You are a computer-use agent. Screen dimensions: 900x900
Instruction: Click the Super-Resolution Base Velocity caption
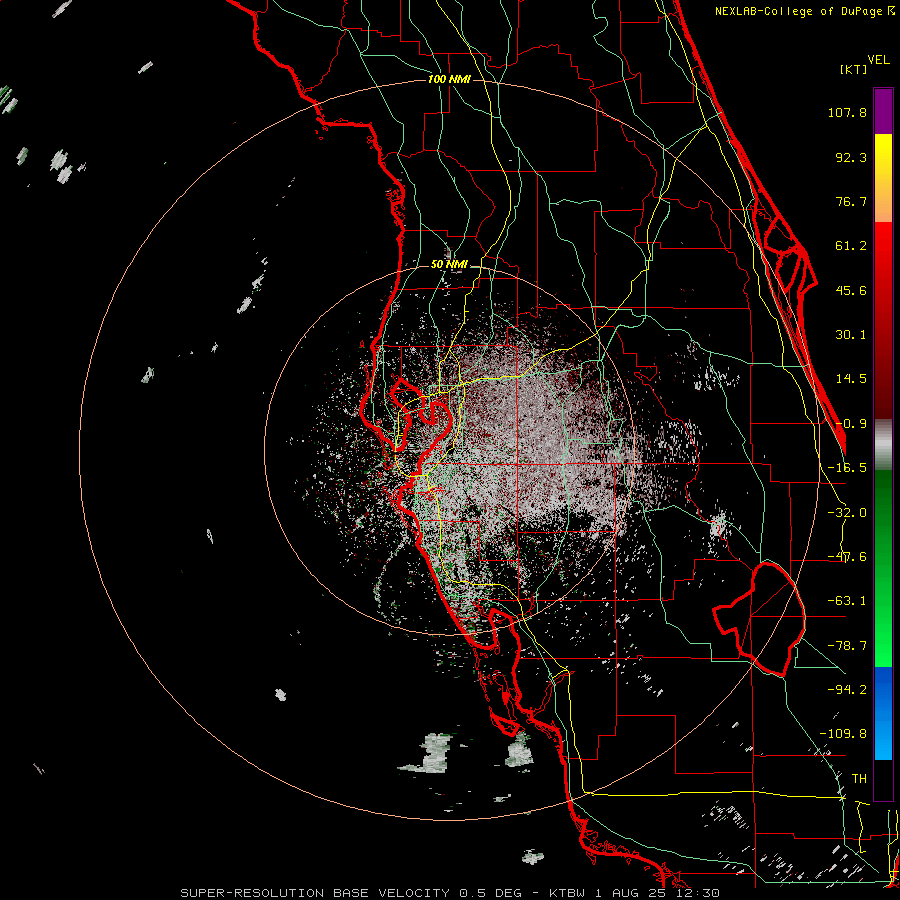(x=449, y=893)
